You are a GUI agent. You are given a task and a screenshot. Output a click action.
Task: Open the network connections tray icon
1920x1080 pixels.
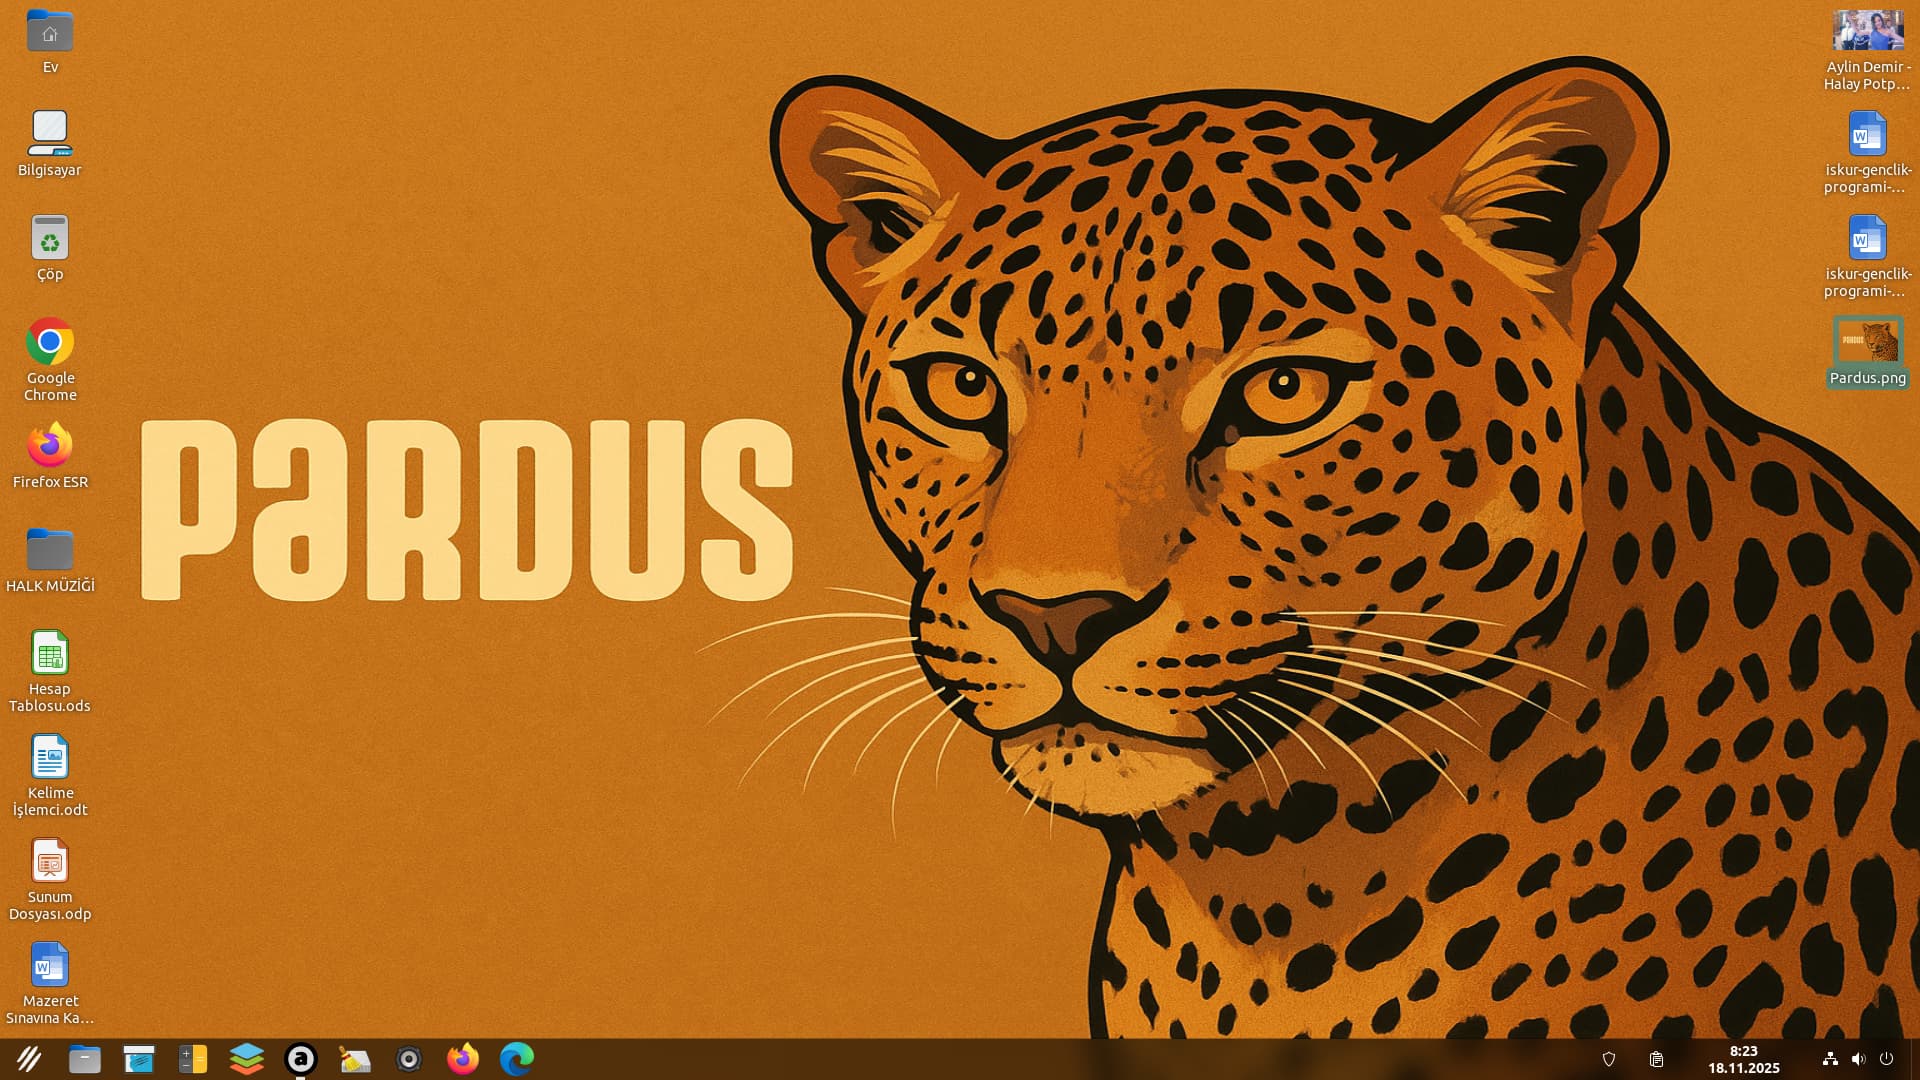pos(1830,1059)
